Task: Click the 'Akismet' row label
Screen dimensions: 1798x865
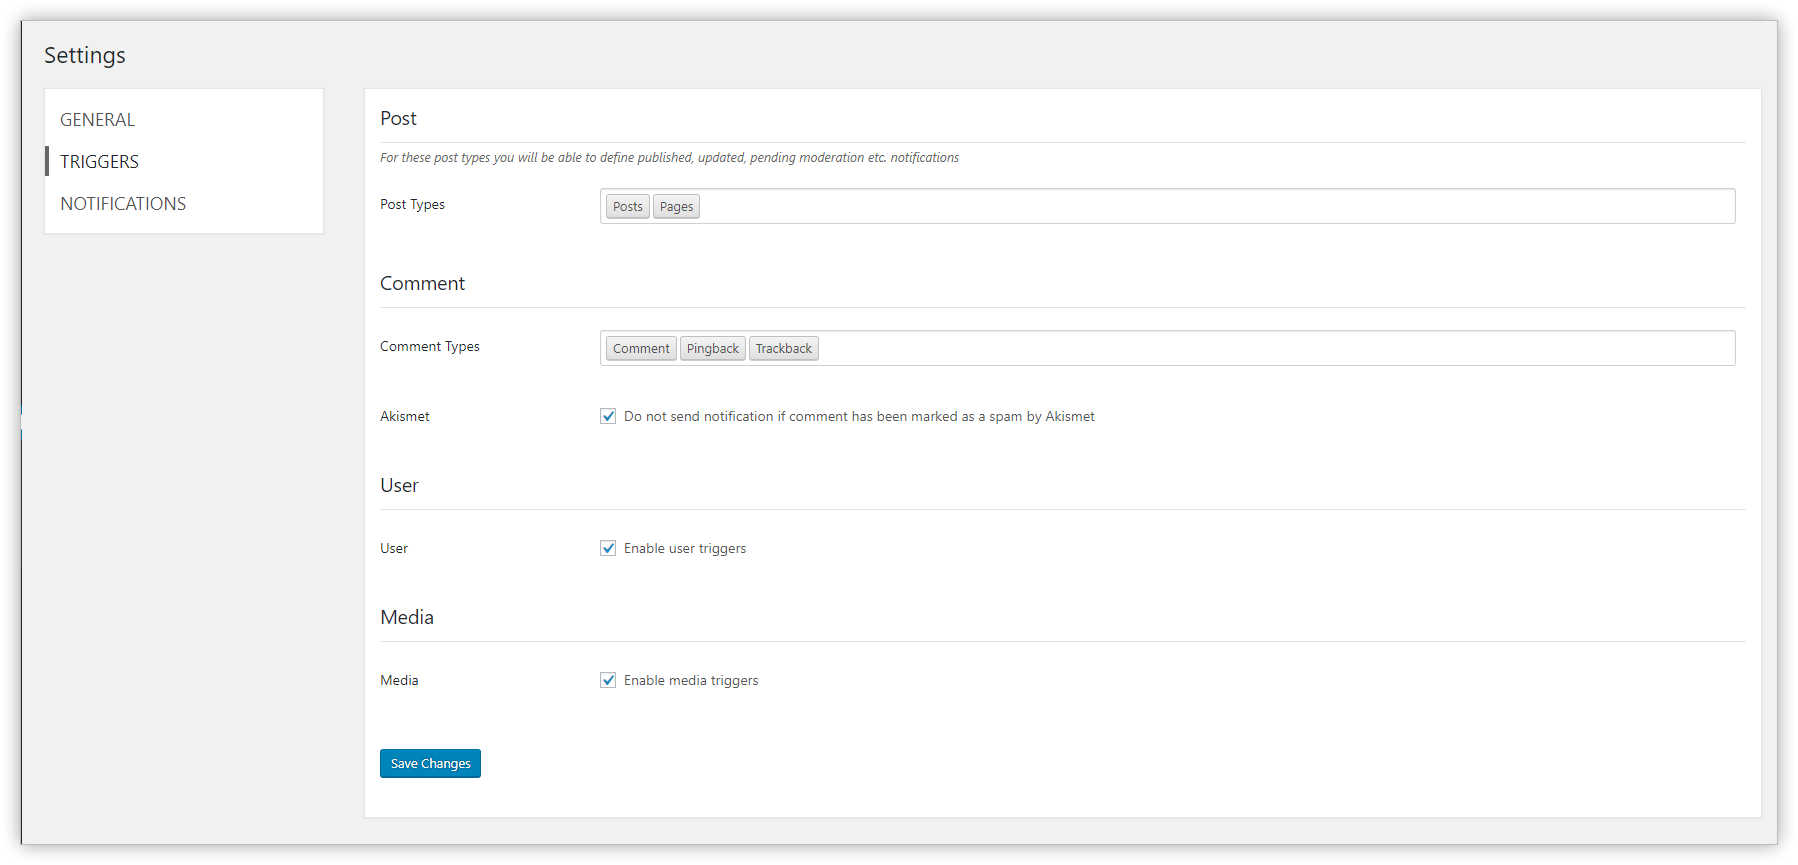Action: pyautogui.click(x=405, y=417)
